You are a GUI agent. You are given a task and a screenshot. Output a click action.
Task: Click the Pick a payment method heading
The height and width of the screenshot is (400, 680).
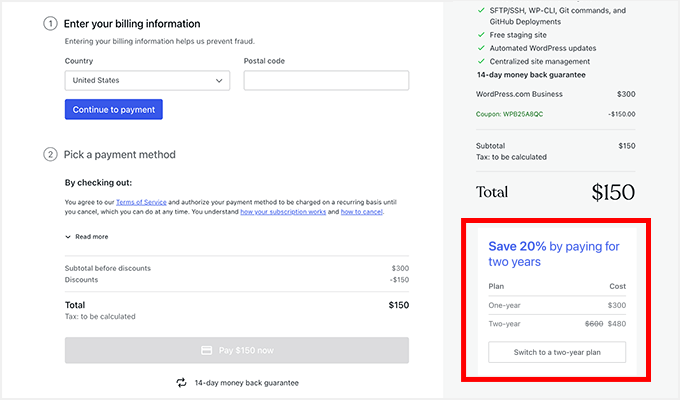(119, 155)
